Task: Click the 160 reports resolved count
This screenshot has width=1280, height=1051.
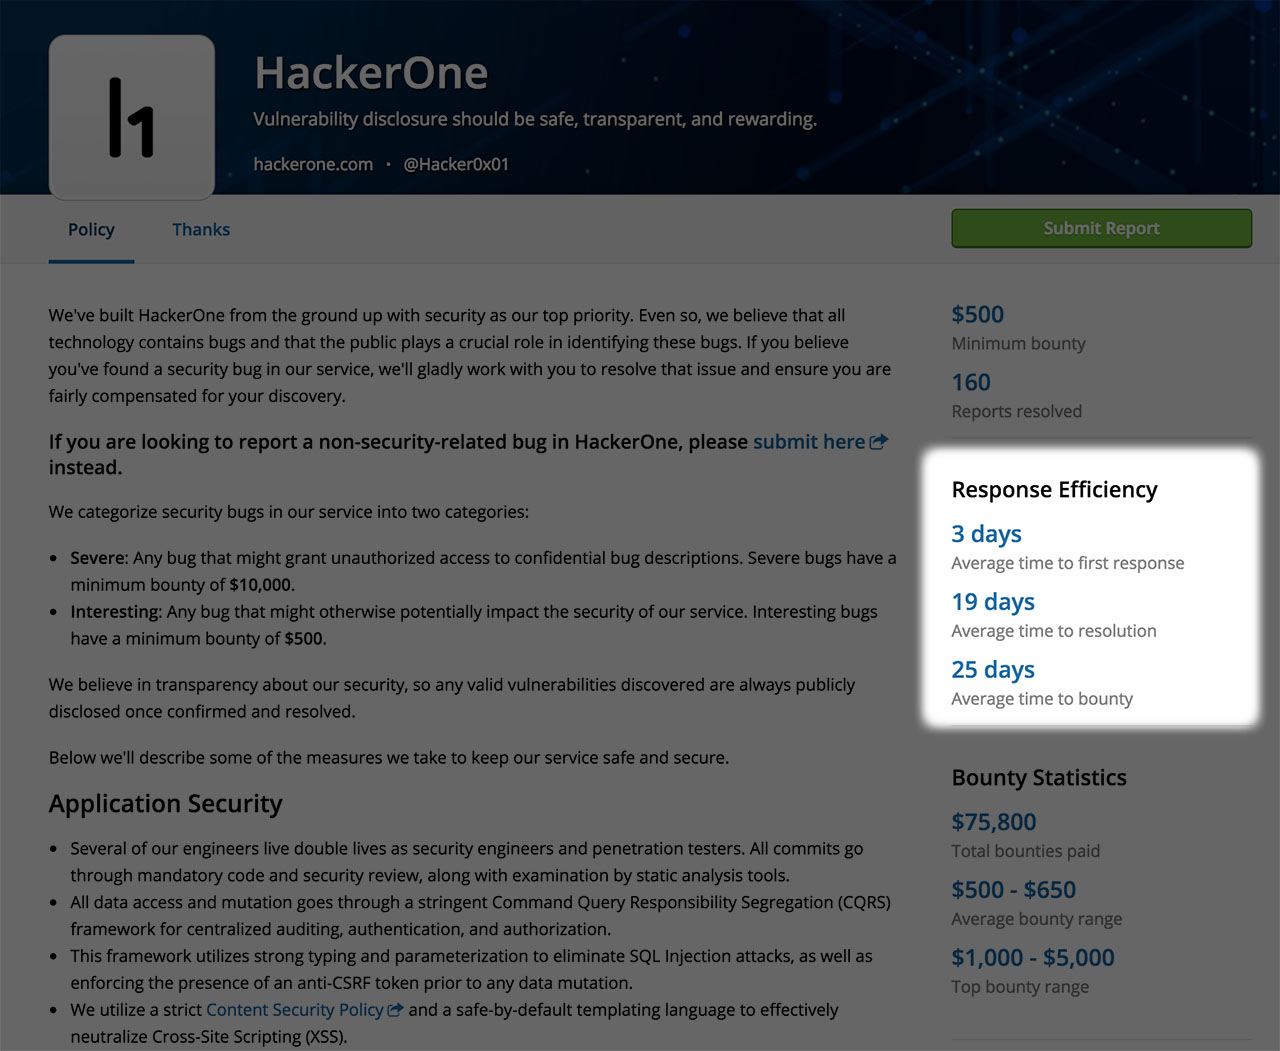Action: [x=970, y=382]
